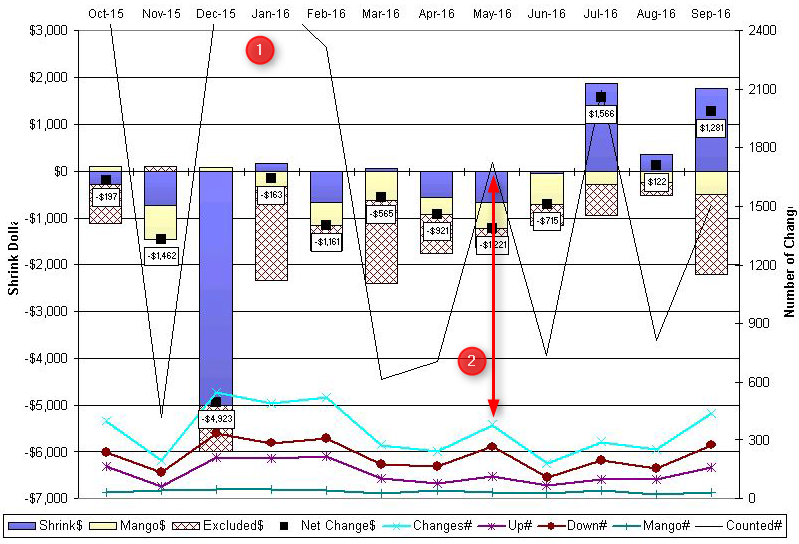
Task: Select the Mango# legend line marker
Action: 627,526
